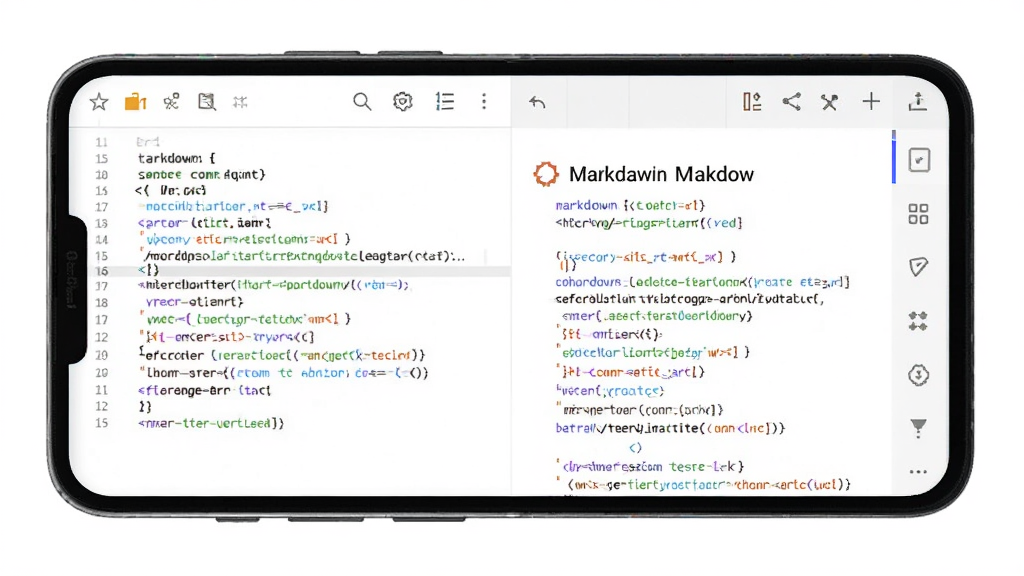Tap the split panel layout icon
The width and height of the screenshot is (1024, 576).
pyautogui.click(x=752, y=102)
